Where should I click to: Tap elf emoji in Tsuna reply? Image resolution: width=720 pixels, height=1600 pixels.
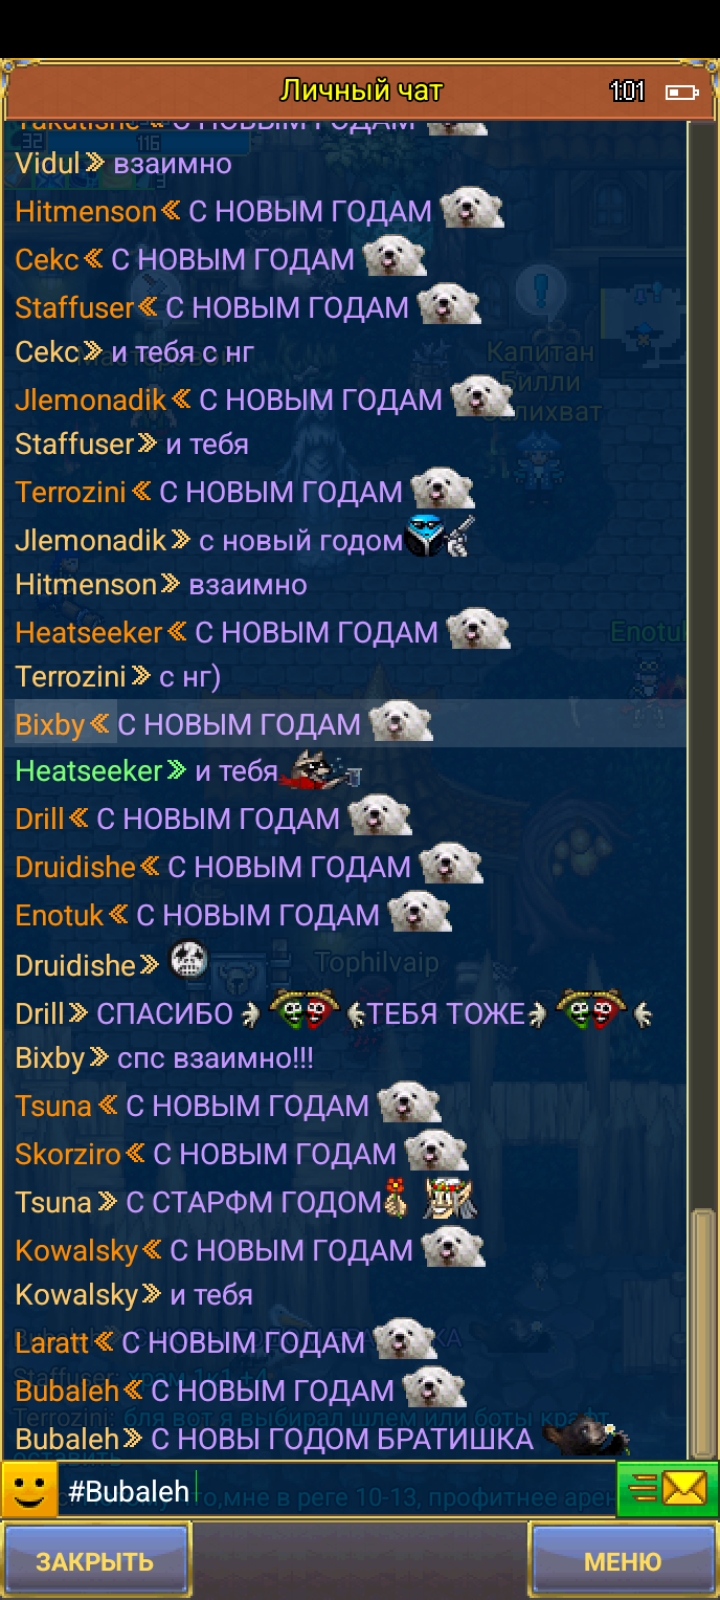click(448, 1198)
